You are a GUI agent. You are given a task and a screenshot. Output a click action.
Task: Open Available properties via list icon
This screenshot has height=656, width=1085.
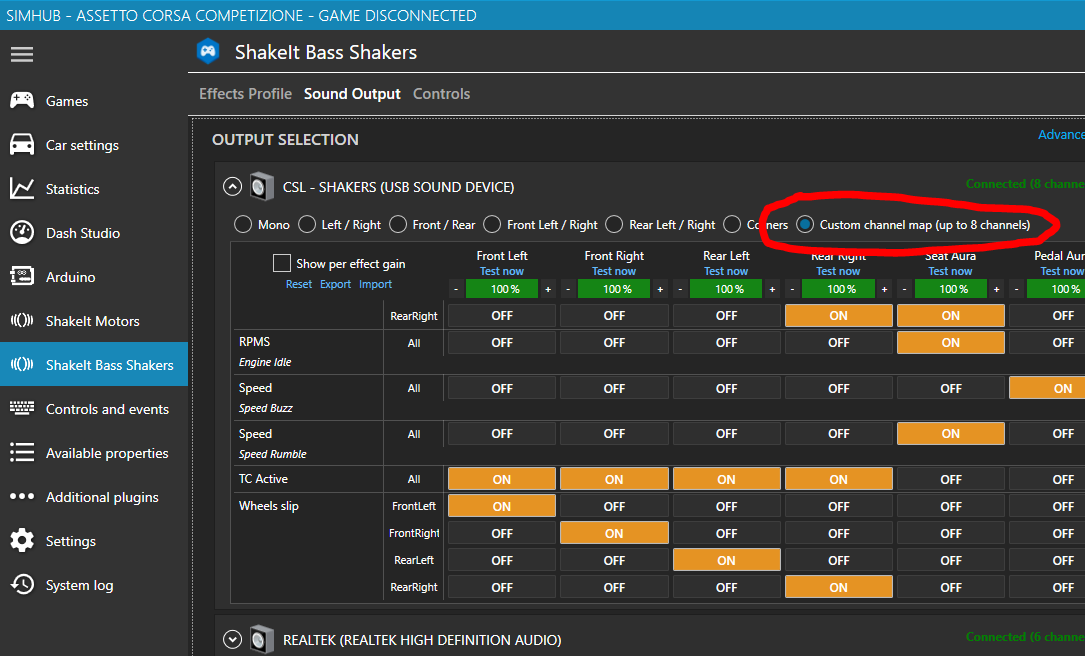click(21, 453)
